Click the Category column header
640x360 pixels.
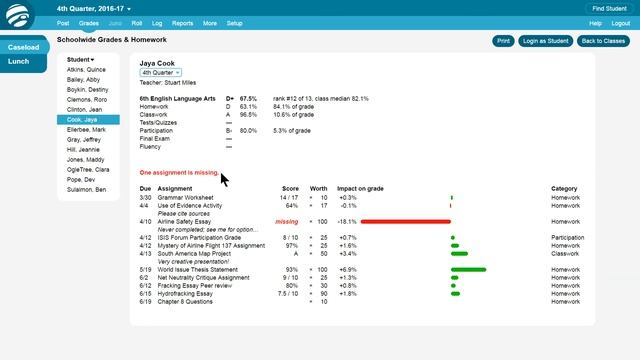click(564, 189)
